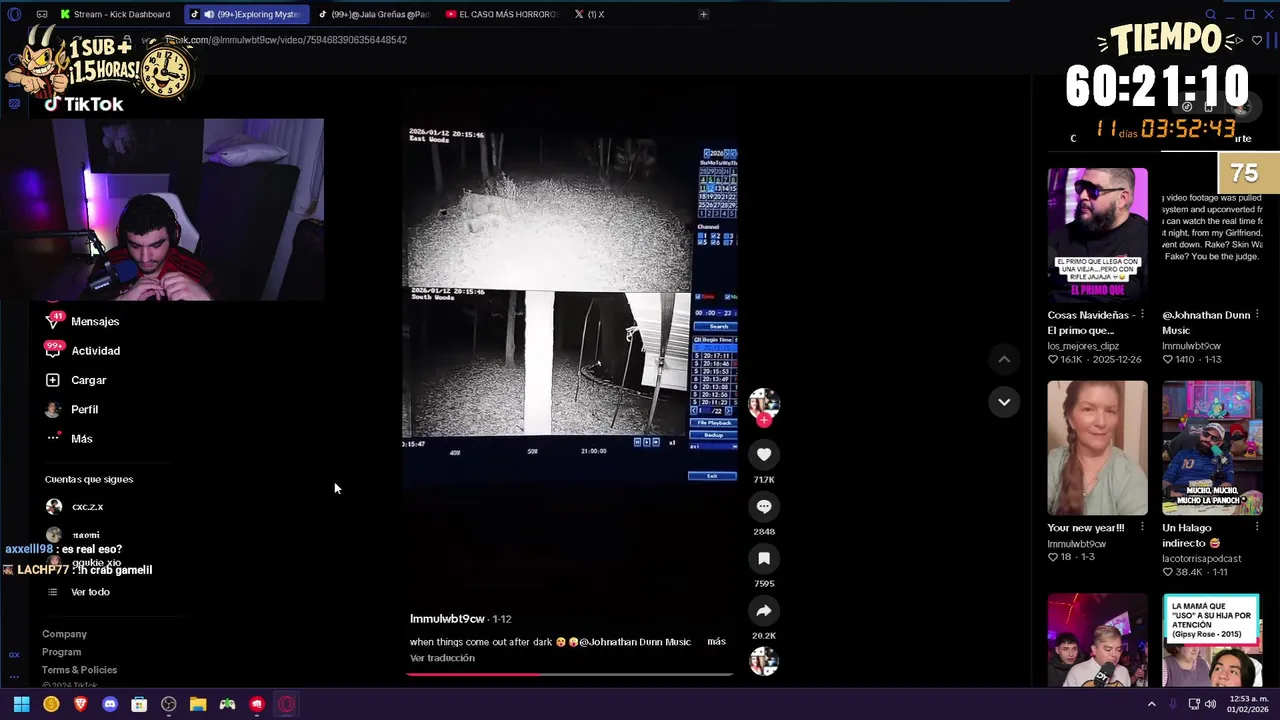Switch to the '(1) X' tab
This screenshot has width=1280, height=720.
tap(590, 14)
